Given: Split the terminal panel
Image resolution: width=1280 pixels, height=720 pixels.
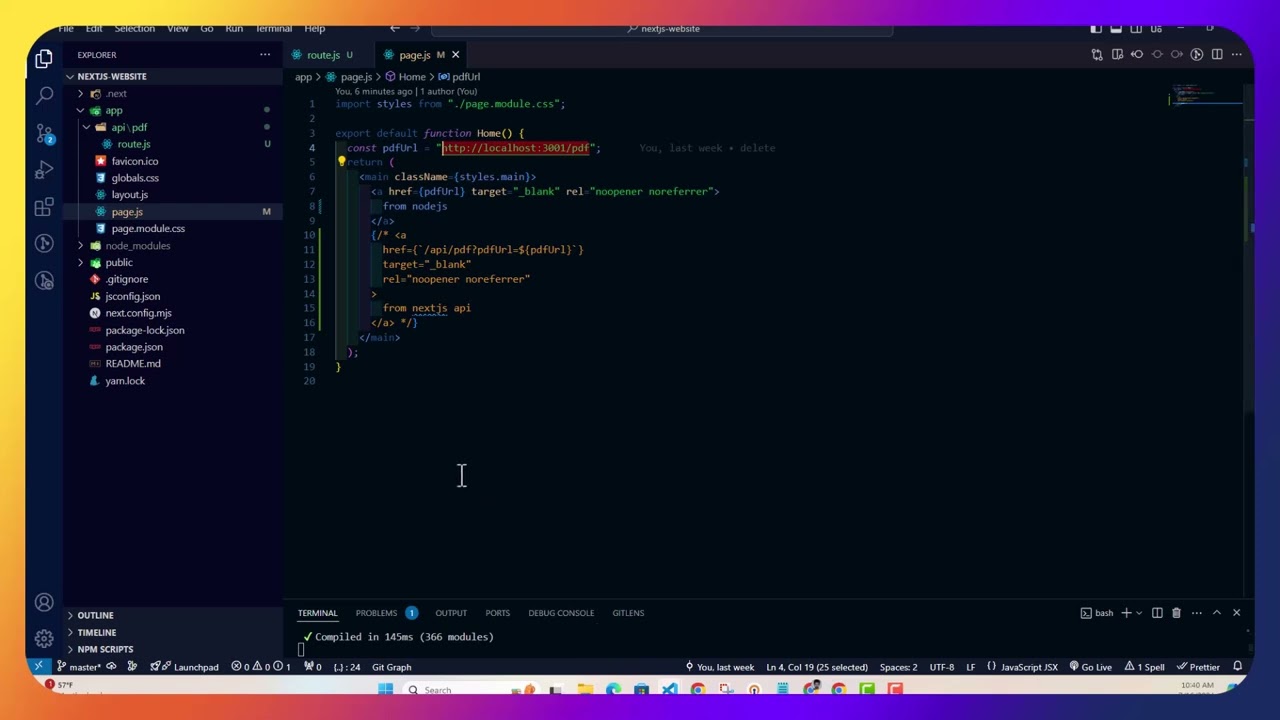Looking at the screenshot, I should pyautogui.click(x=1157, y=613).
